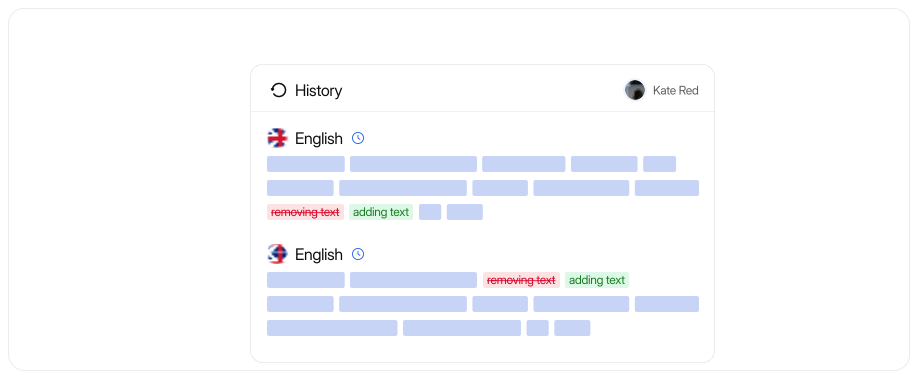Click the first English entry's UK flag
This screenshot has height=380, width=918.
tap(278, 138)
